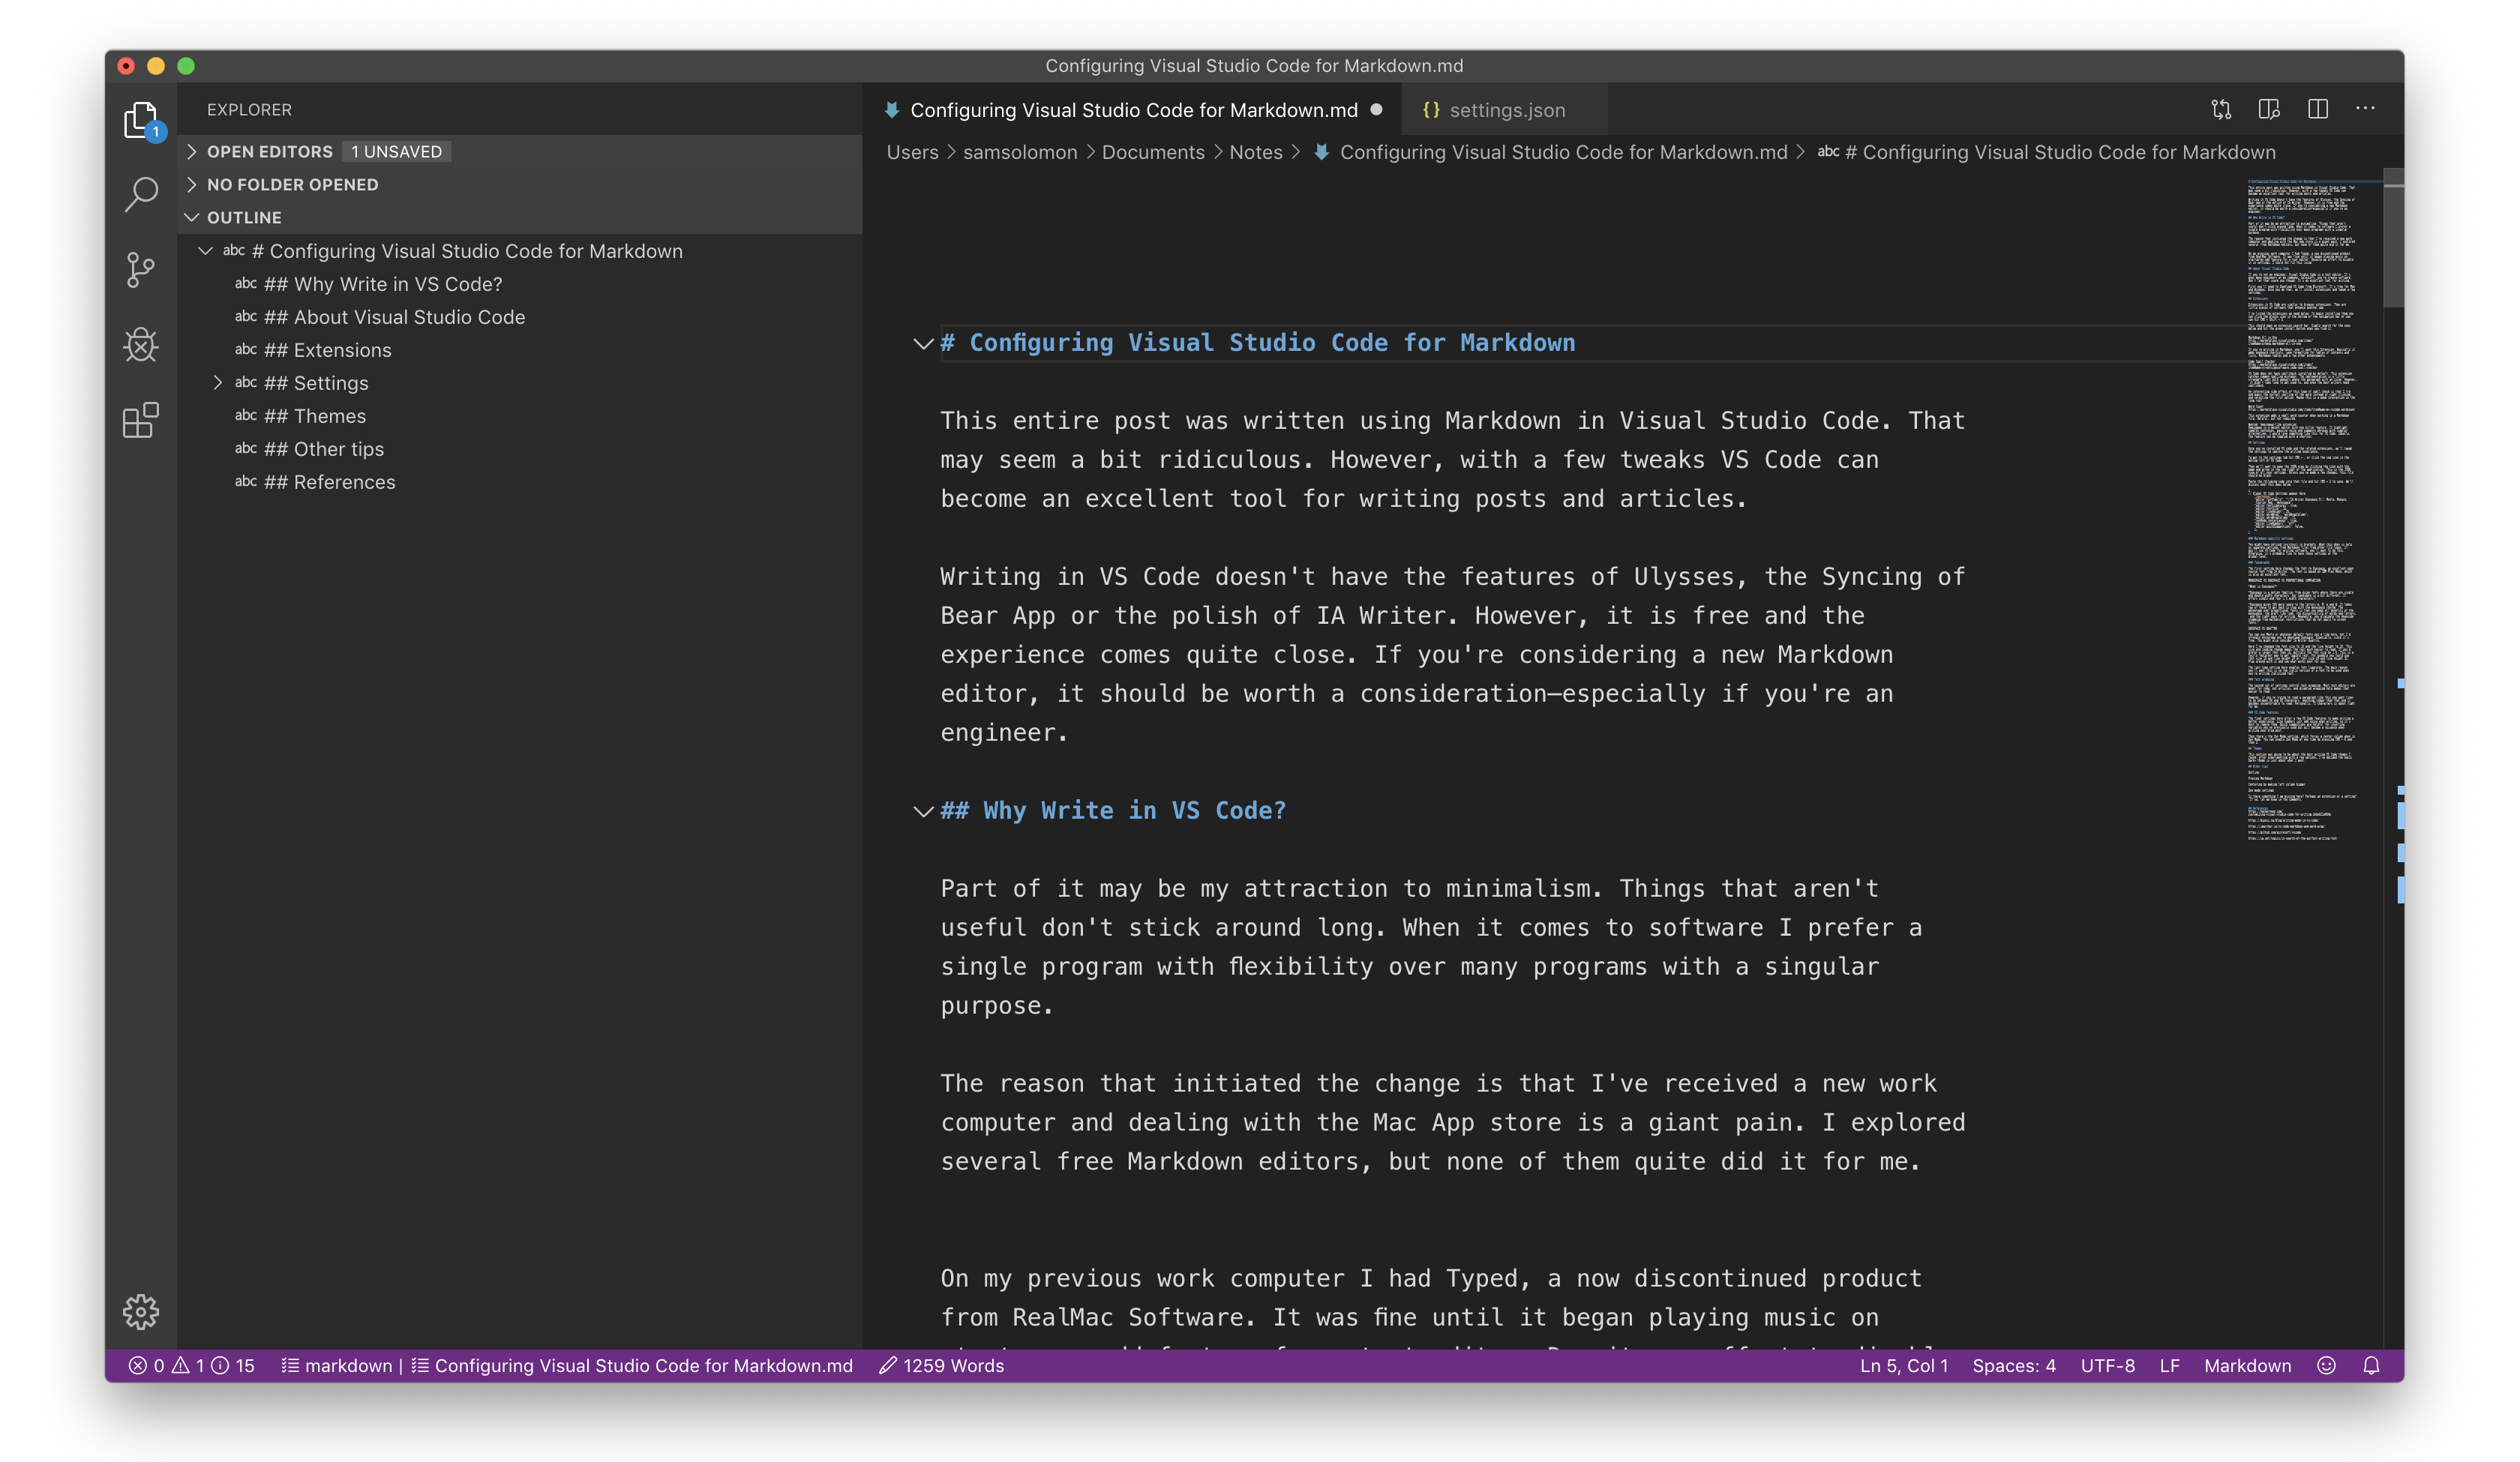Open the Source Control view
This screenshot has width=2520, height=1462.
click(x=141, y=270)
